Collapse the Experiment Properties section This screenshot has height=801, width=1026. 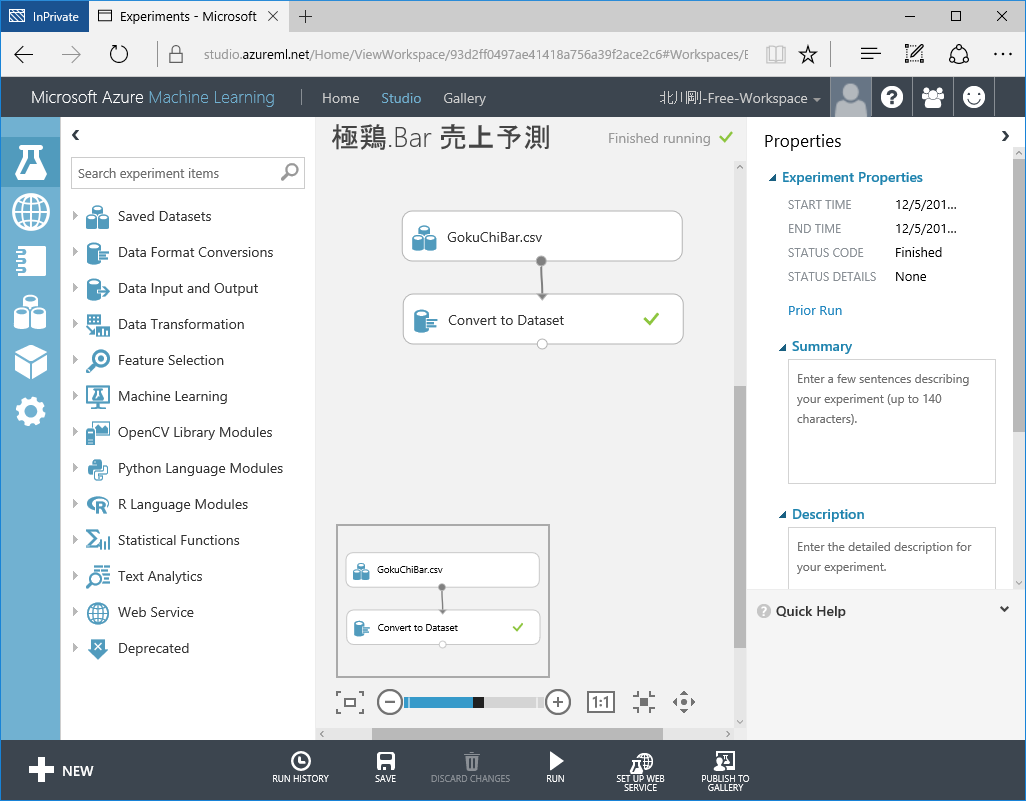(x=773, y=178)
